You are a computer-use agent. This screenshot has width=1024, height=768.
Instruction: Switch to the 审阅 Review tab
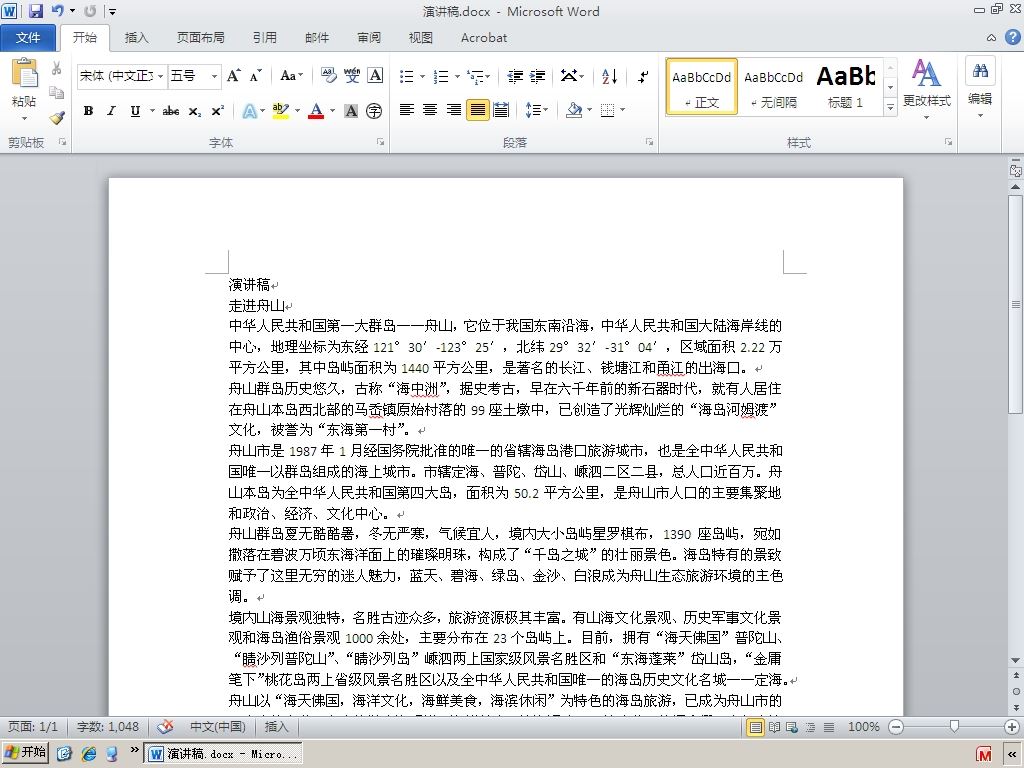(x=369, y=38)
